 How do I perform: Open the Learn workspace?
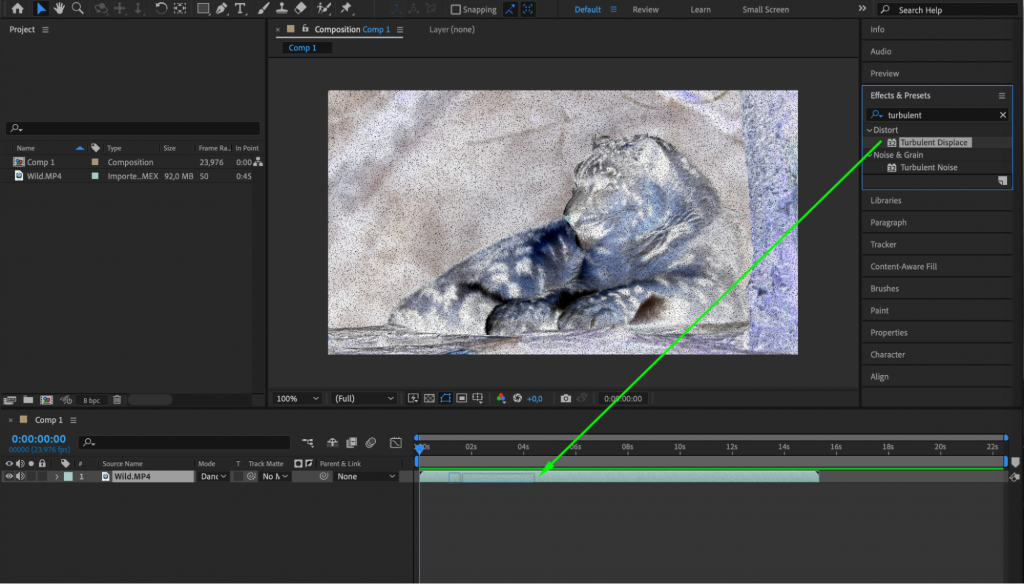tap(700, 9)
